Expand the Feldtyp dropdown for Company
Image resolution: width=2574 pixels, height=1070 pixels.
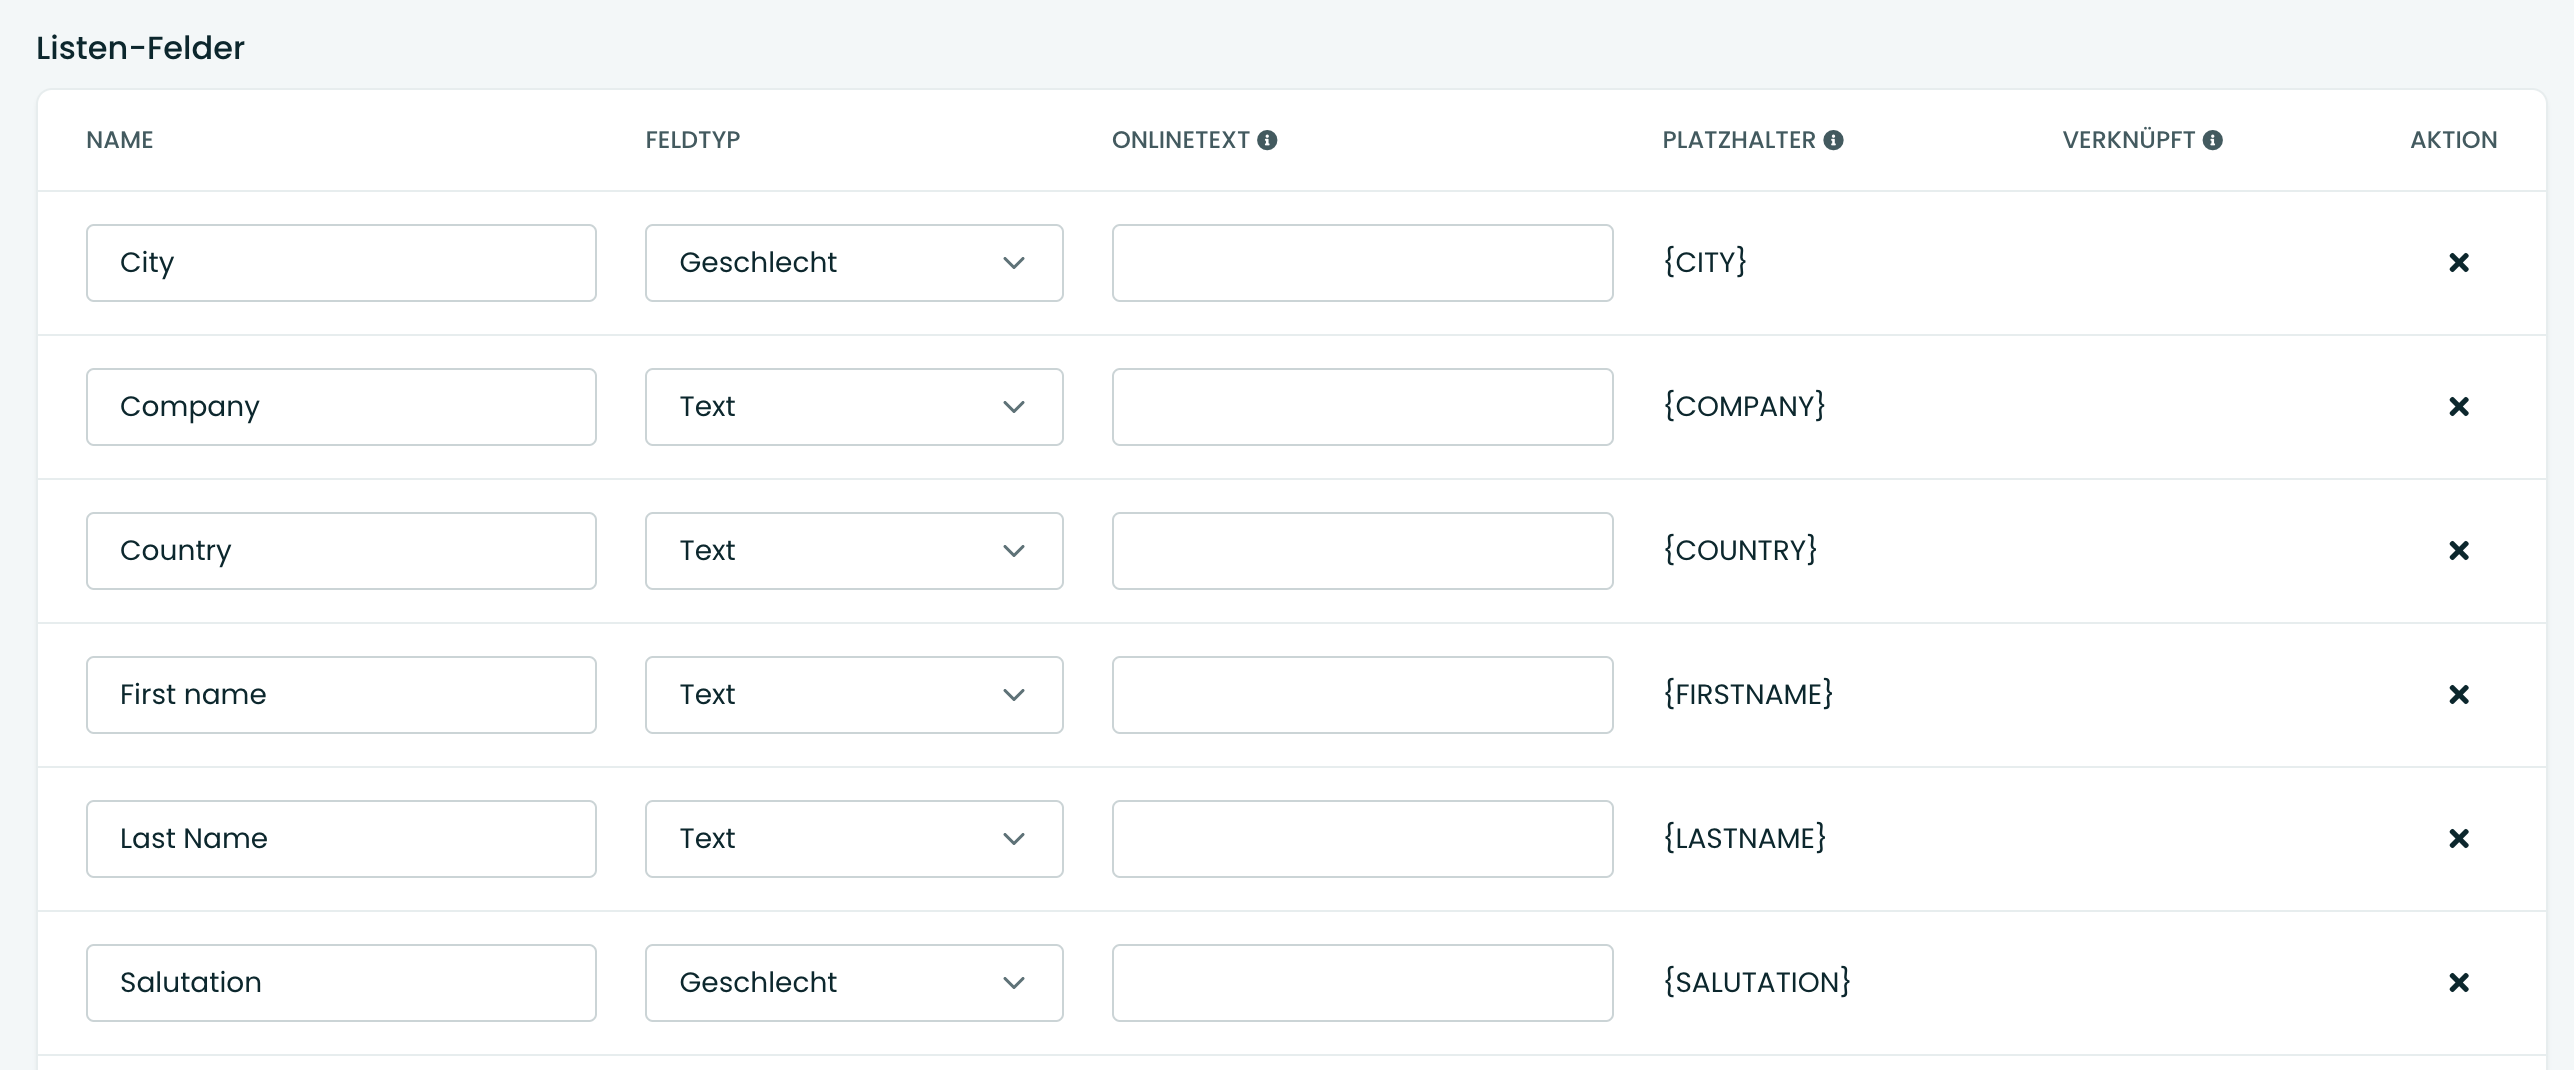coord(853,407)
